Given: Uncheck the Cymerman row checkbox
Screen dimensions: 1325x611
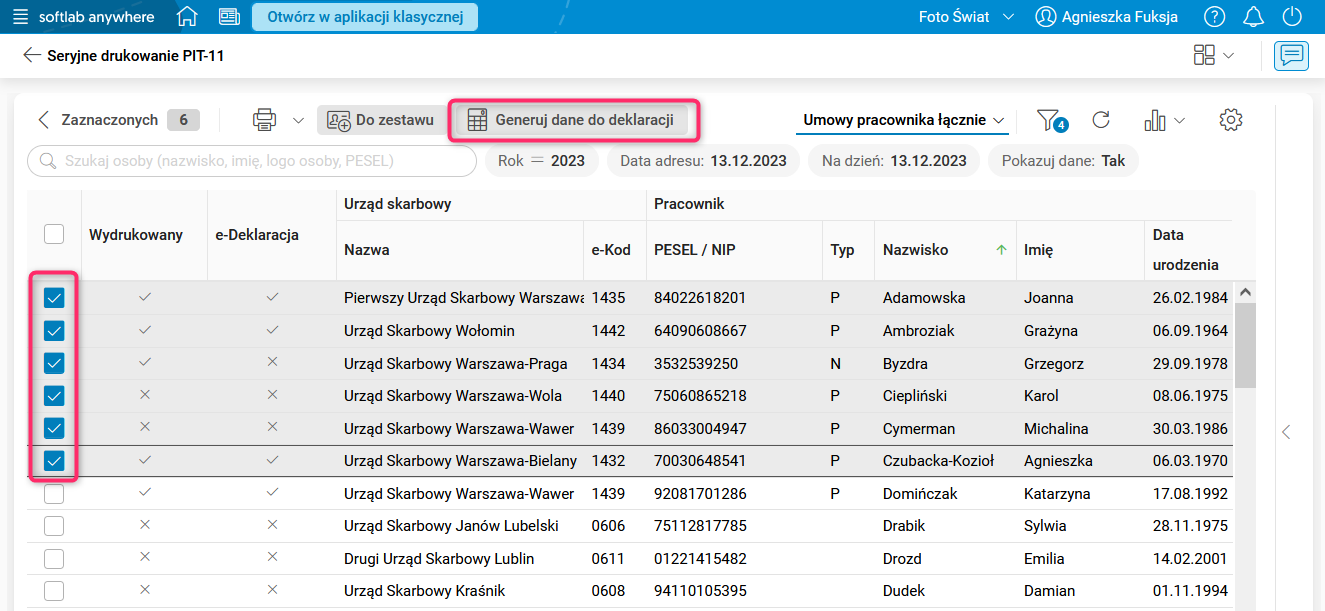Looking at the screenshot, I should (x=54, y=428).
